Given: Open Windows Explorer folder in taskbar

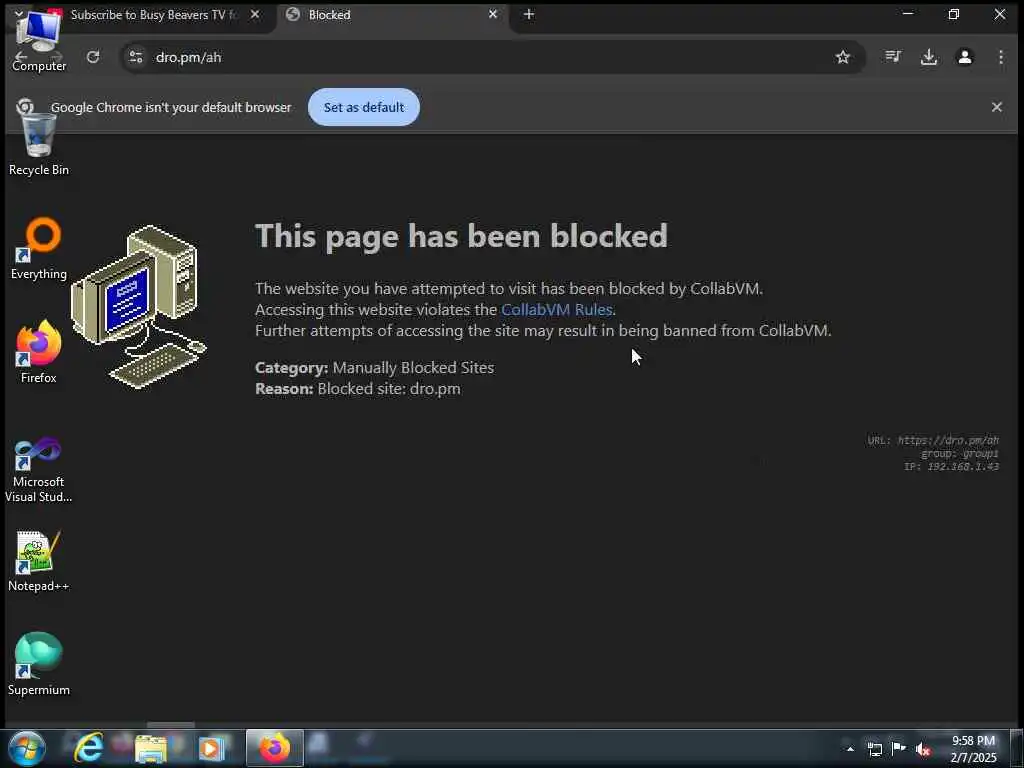Looking at the screenshot, I should coord(150,748).
